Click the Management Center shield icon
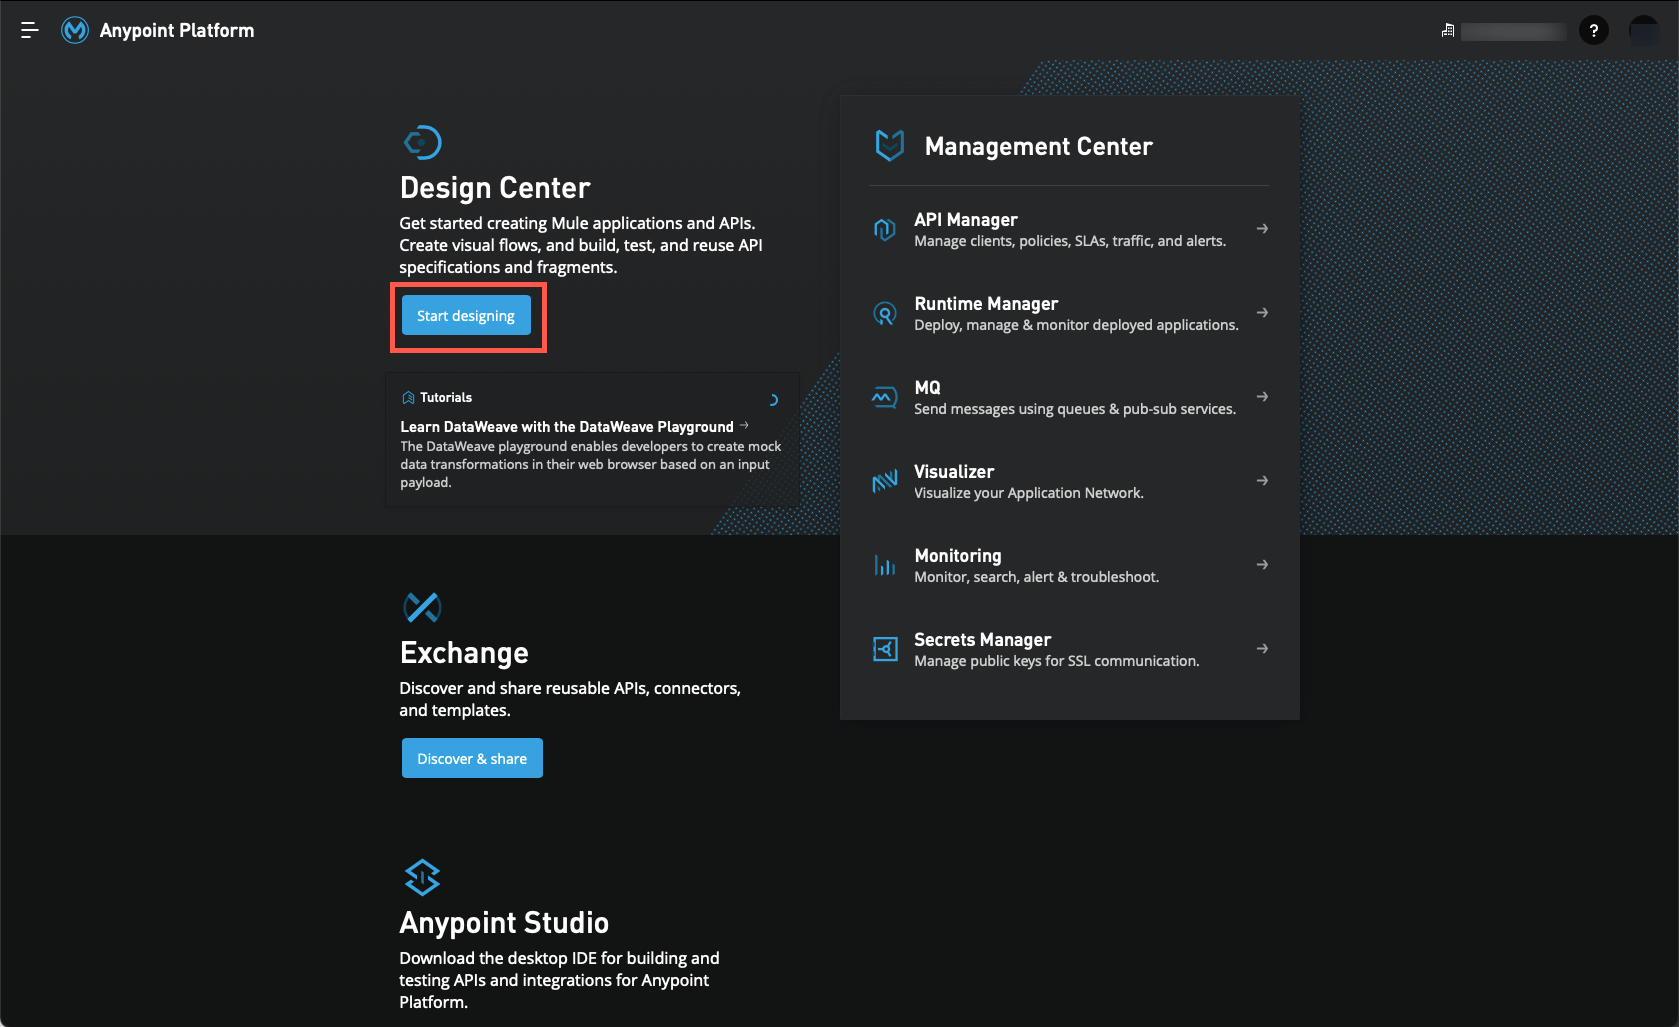 coord(890,146)
